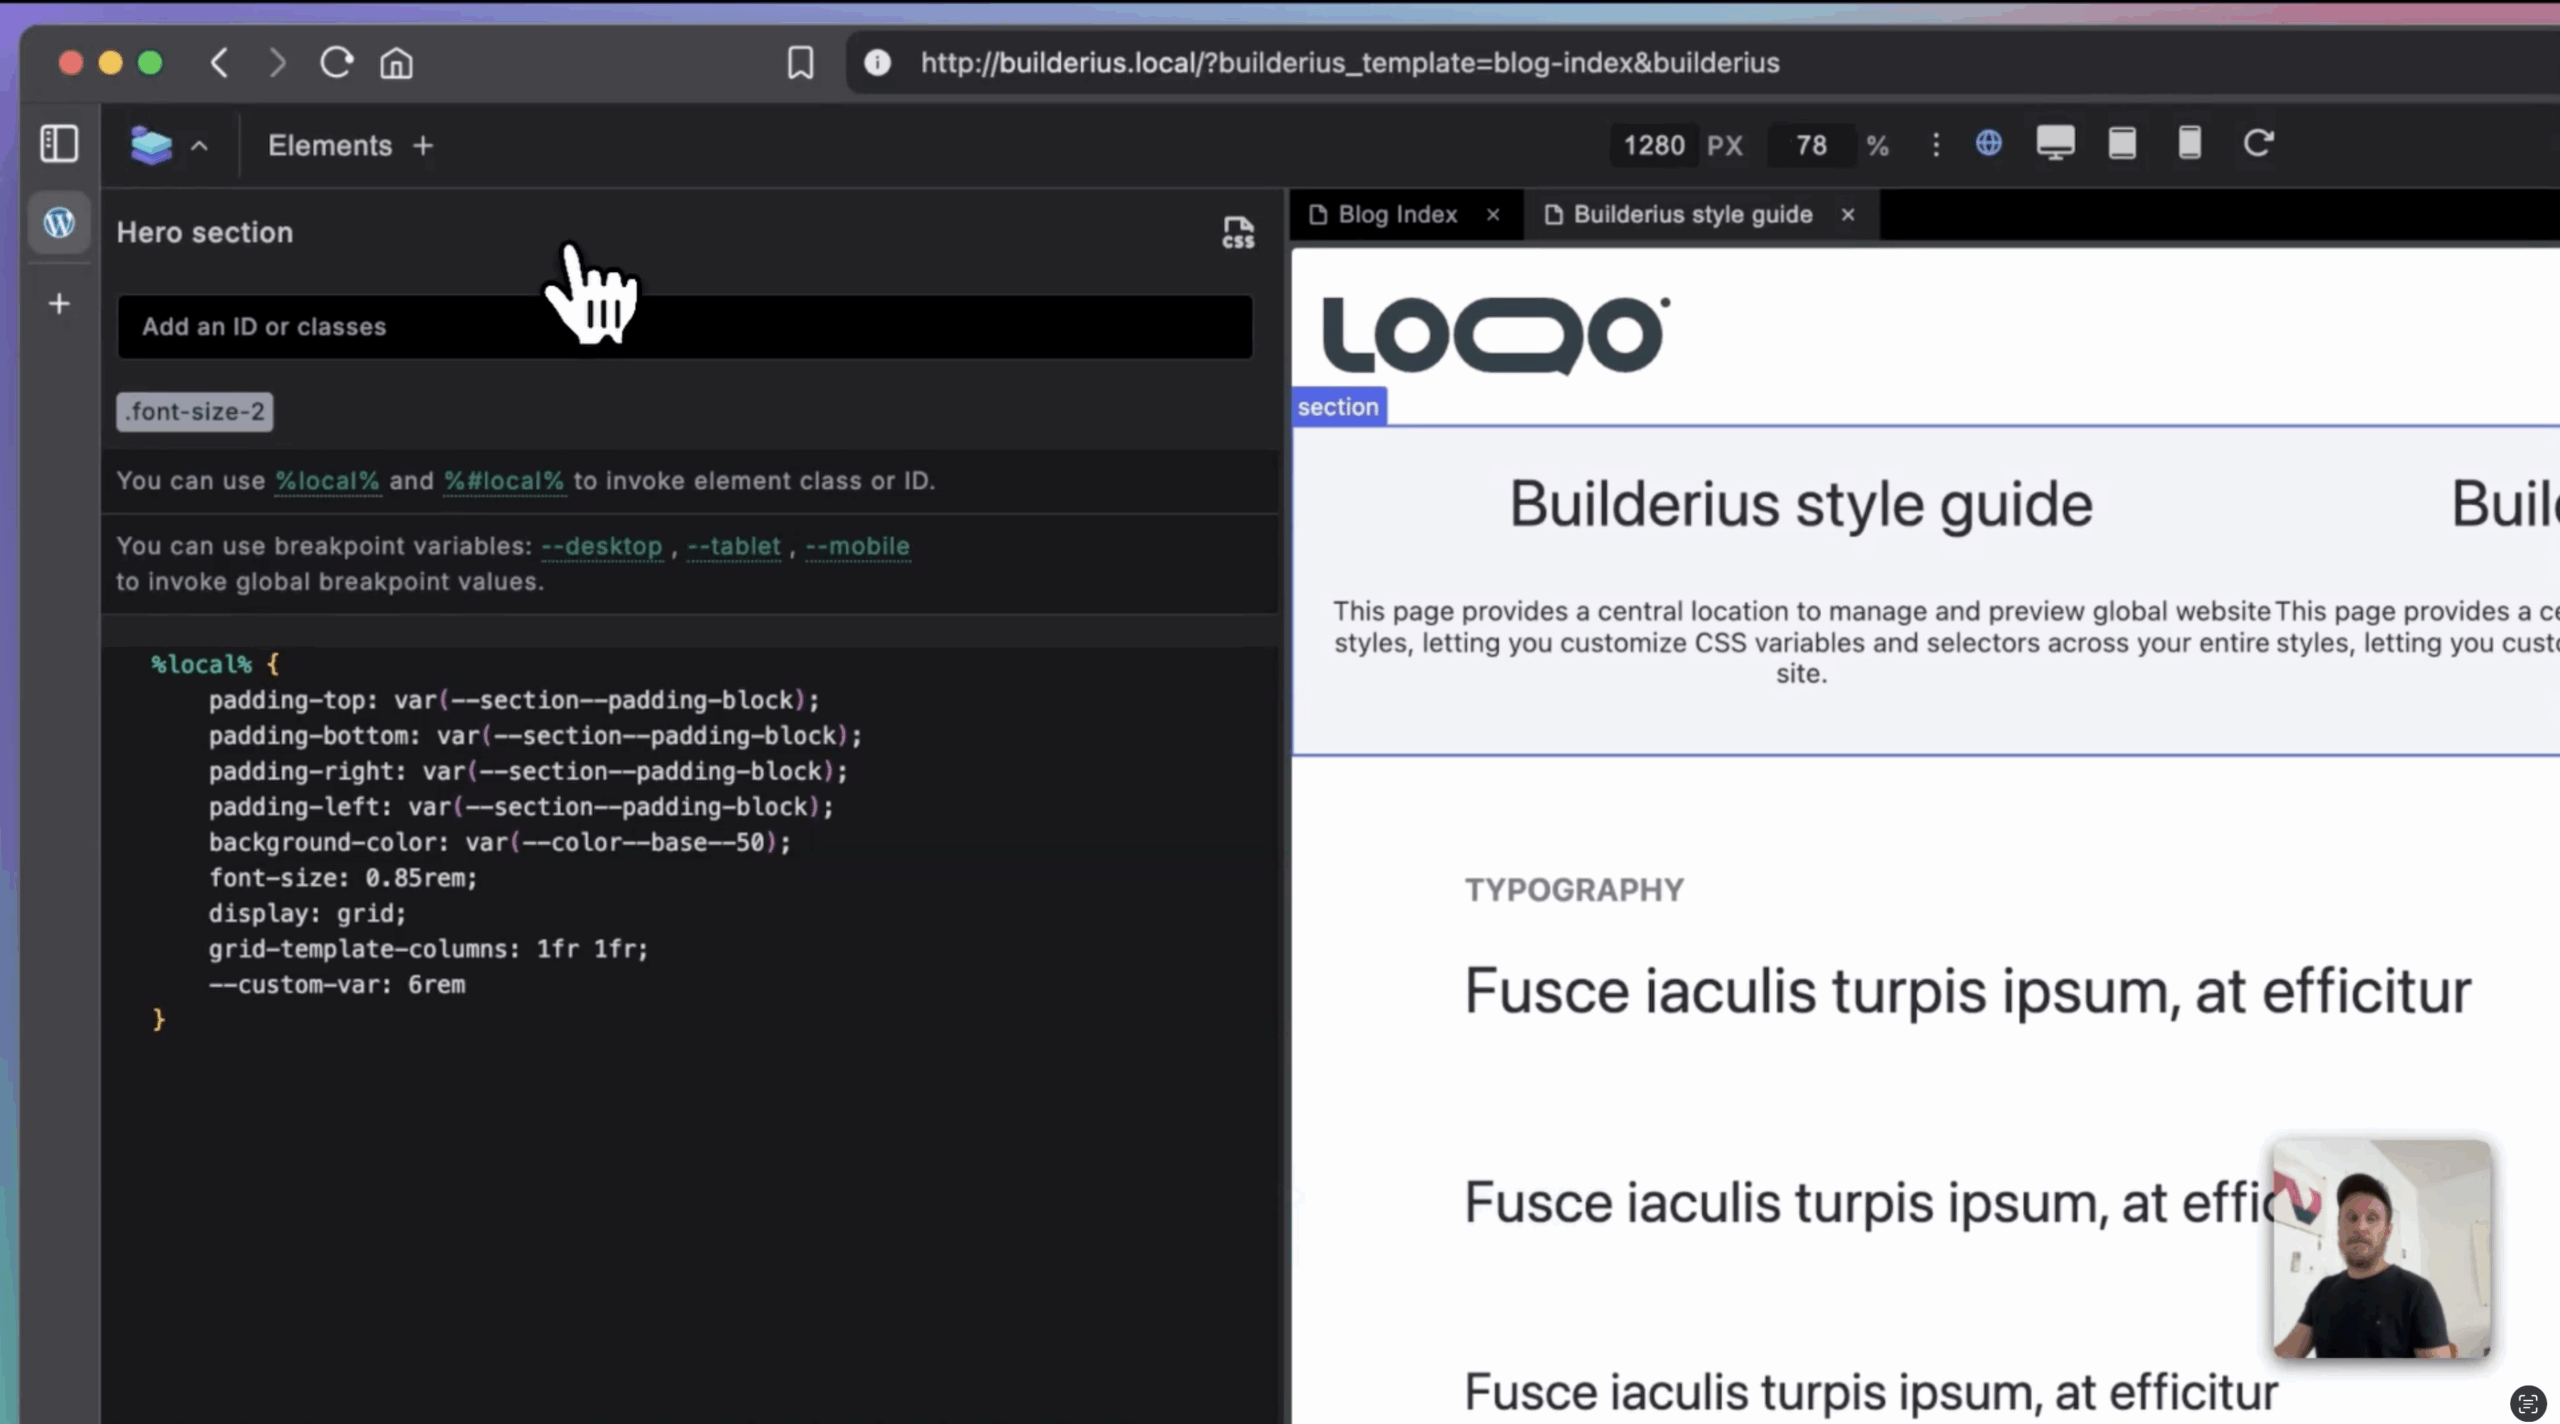
Task: Toggle the left sidebar panel icon
Action: [x=59, y=144]
